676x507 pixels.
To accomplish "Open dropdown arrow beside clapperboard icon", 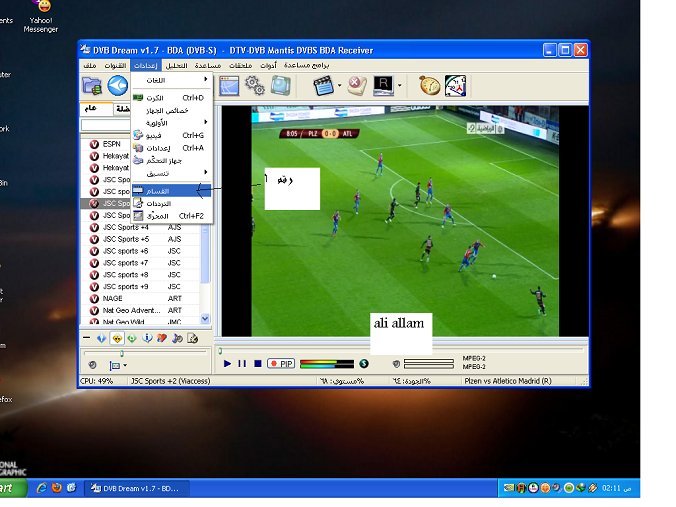I will pyautogui.click(x=339, y=86).
